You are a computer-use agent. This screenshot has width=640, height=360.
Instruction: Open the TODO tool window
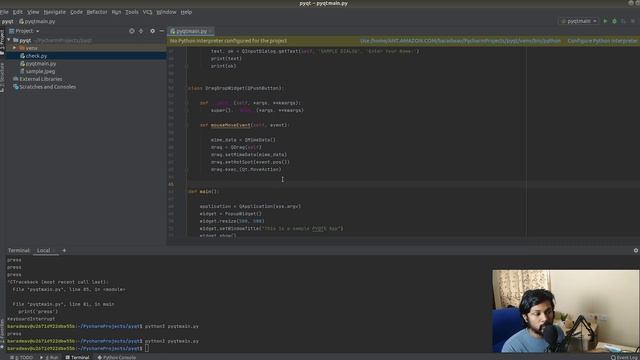(x=22, y=357)
